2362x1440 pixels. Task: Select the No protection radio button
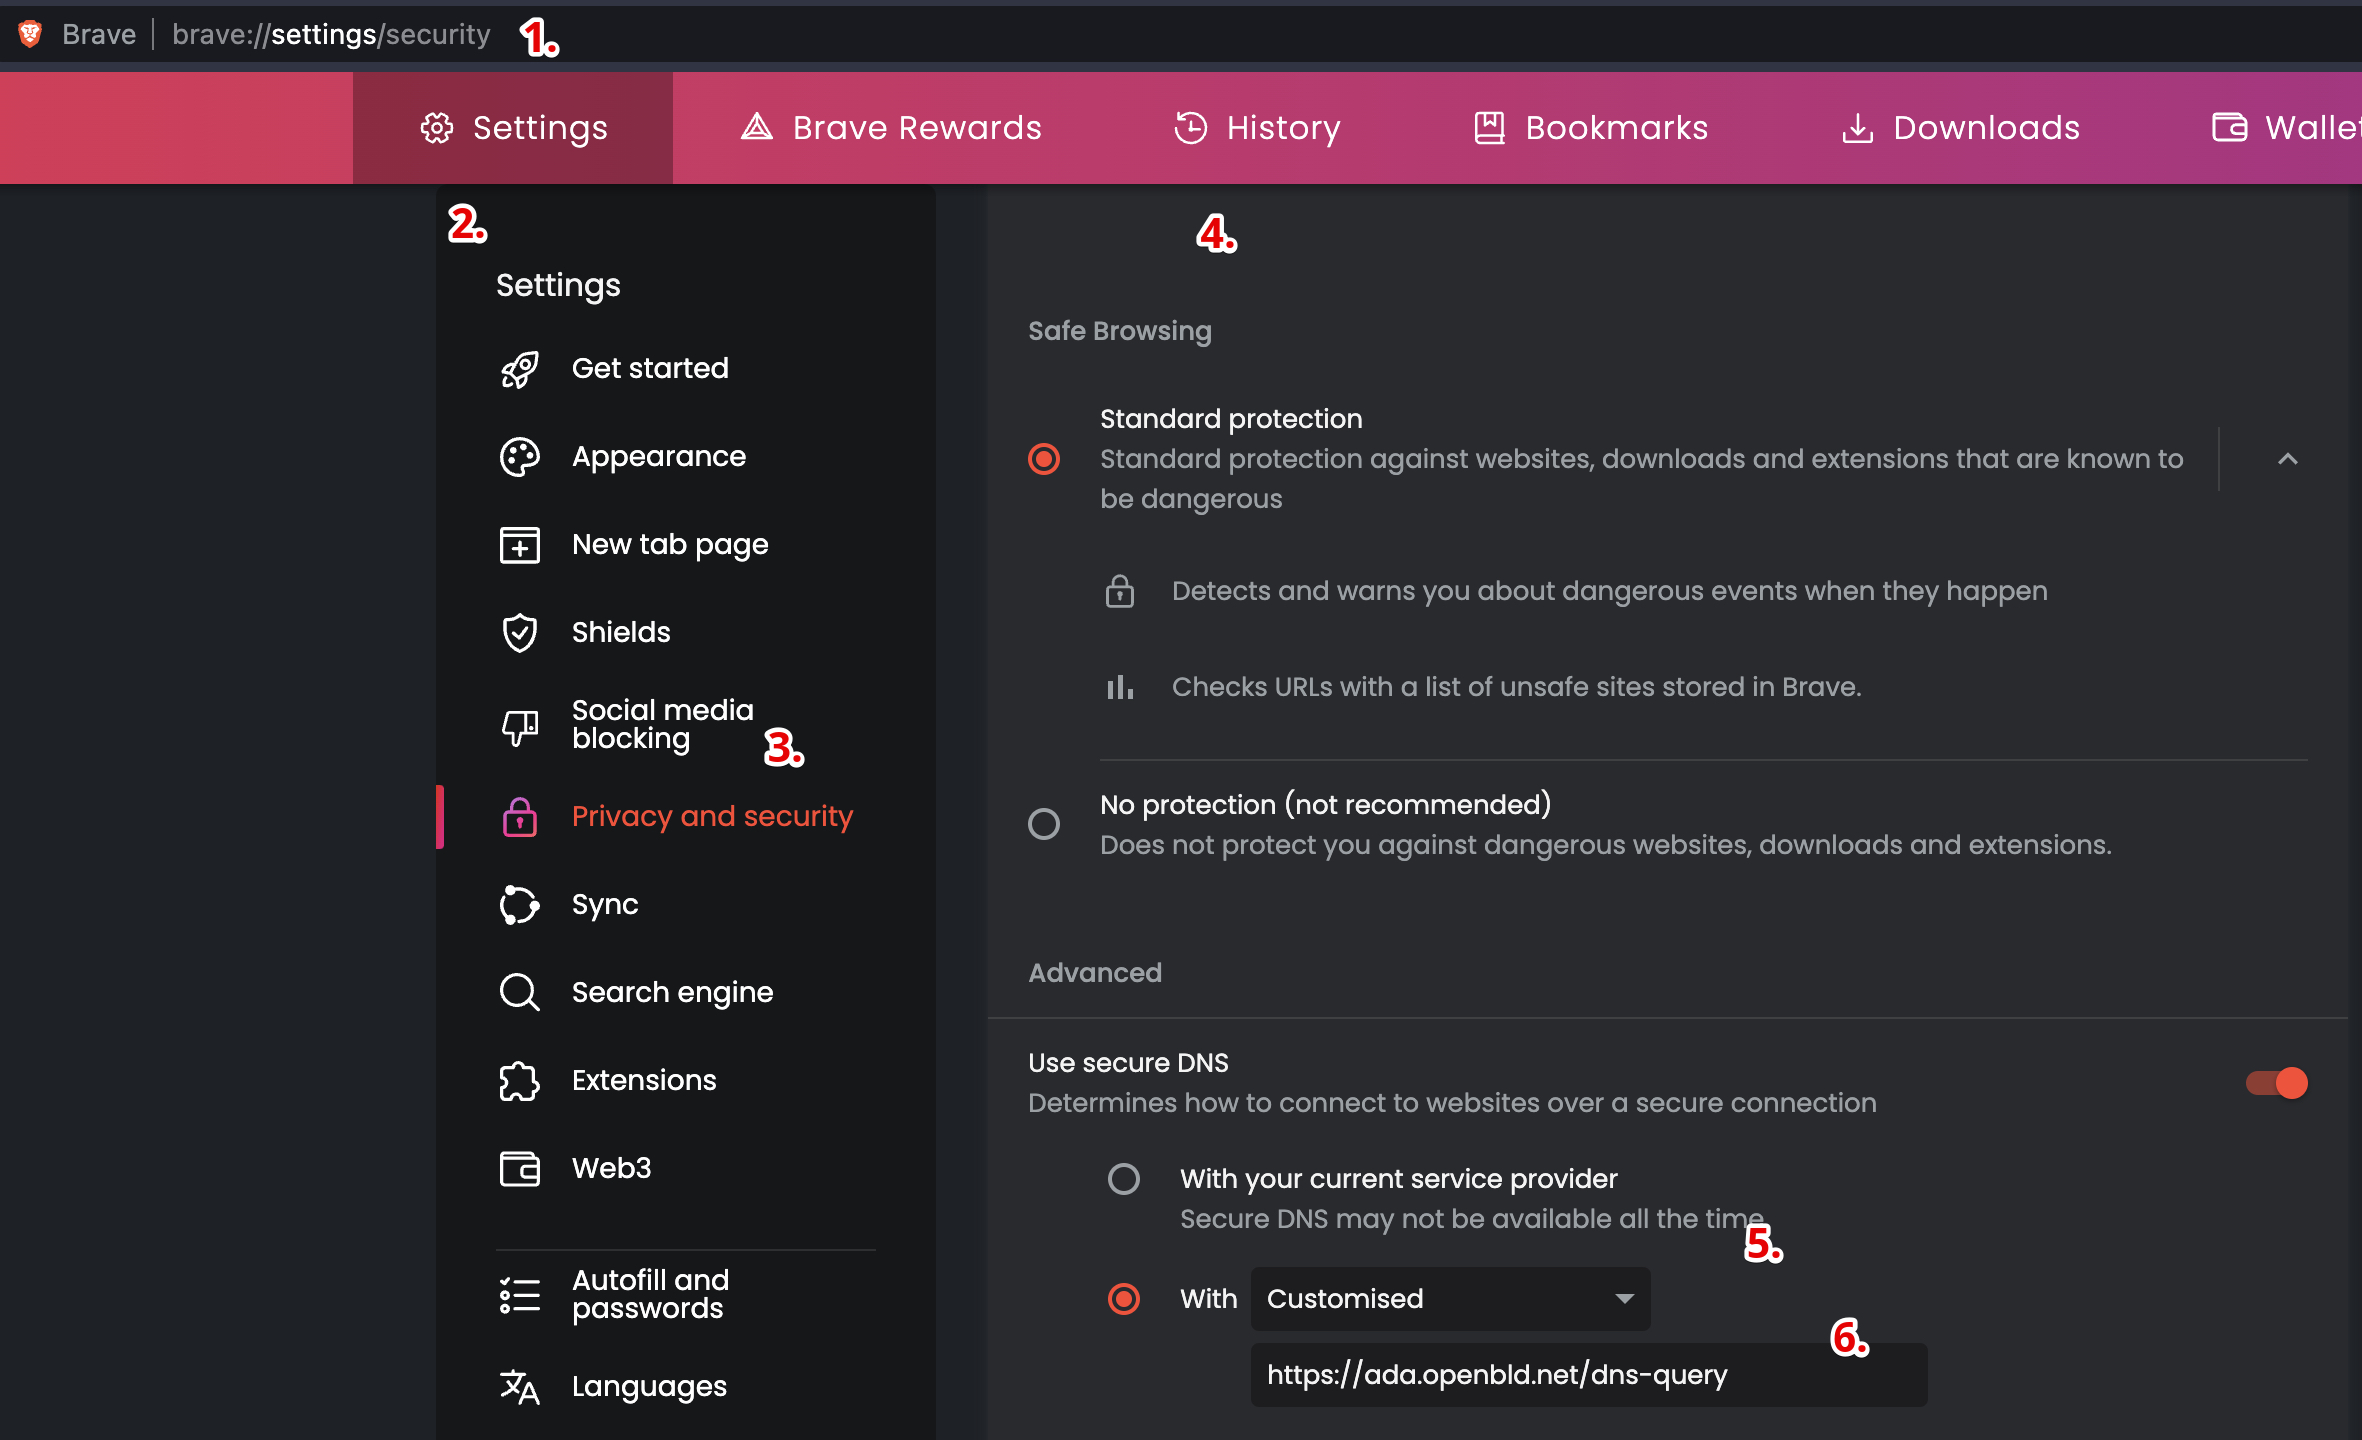(x=1044, y=824)
